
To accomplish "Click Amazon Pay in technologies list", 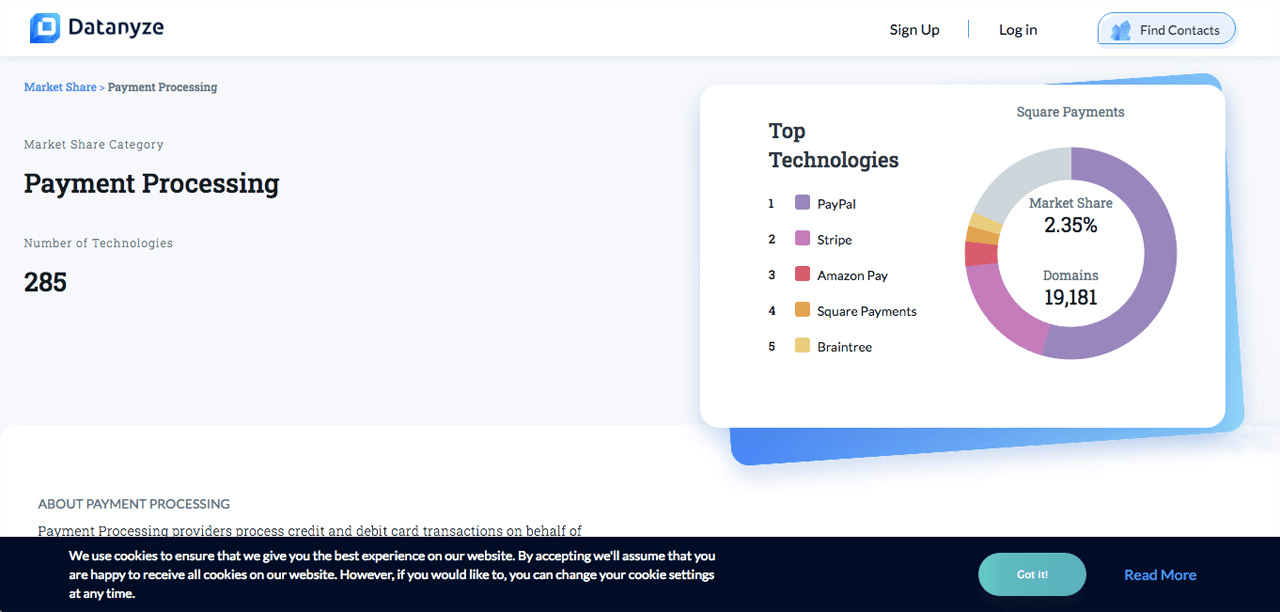I will click(x=852, y=275).
